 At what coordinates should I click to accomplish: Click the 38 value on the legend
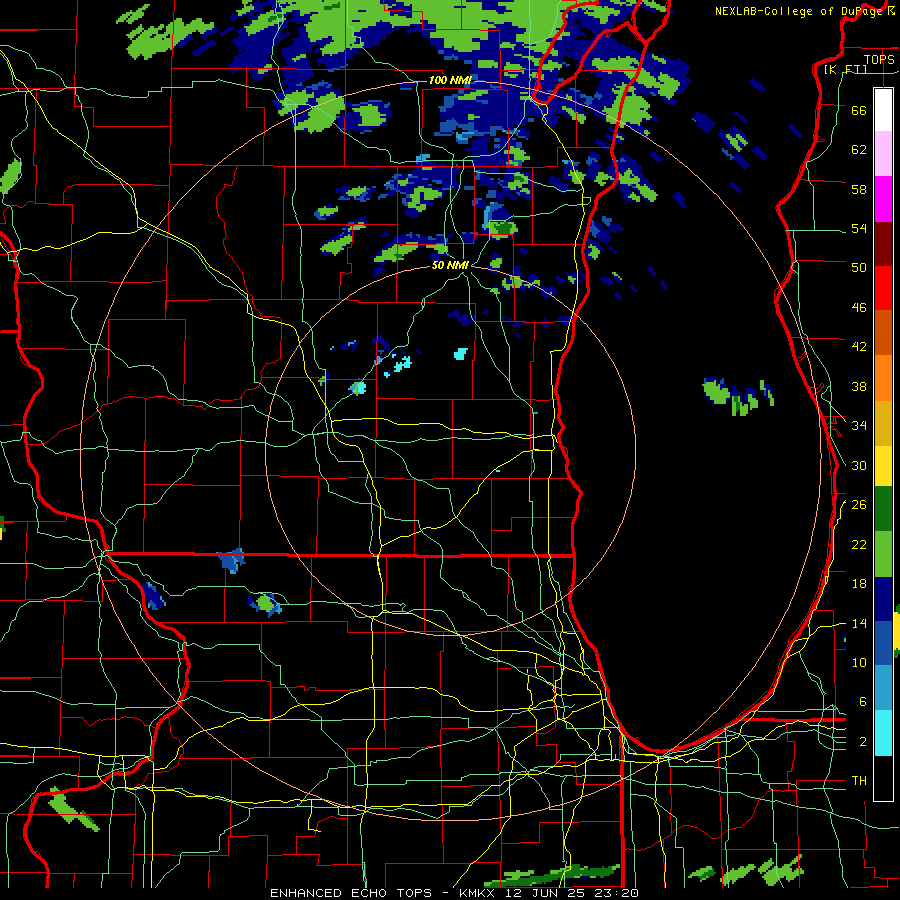859,386
